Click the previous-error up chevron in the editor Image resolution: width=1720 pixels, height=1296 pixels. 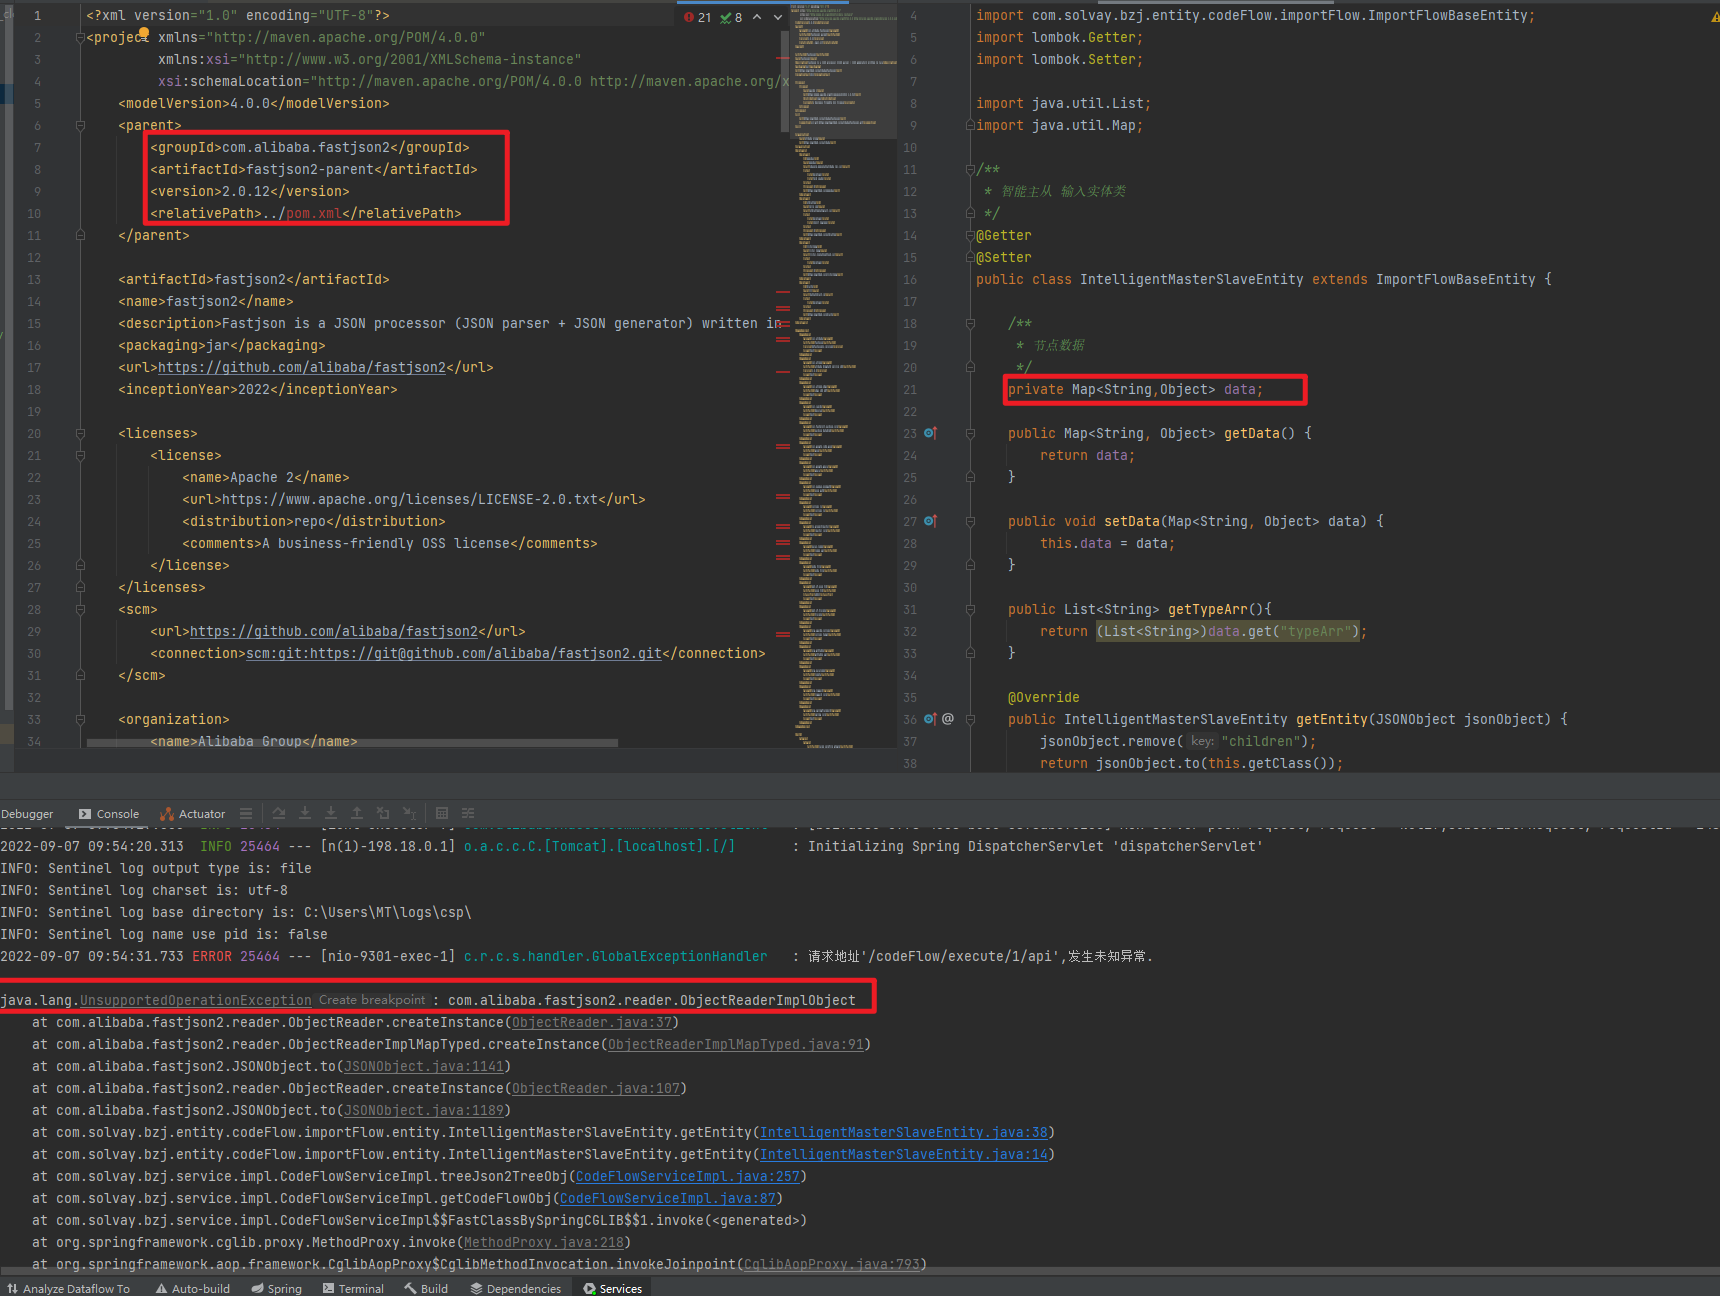[x=757, y=17]
